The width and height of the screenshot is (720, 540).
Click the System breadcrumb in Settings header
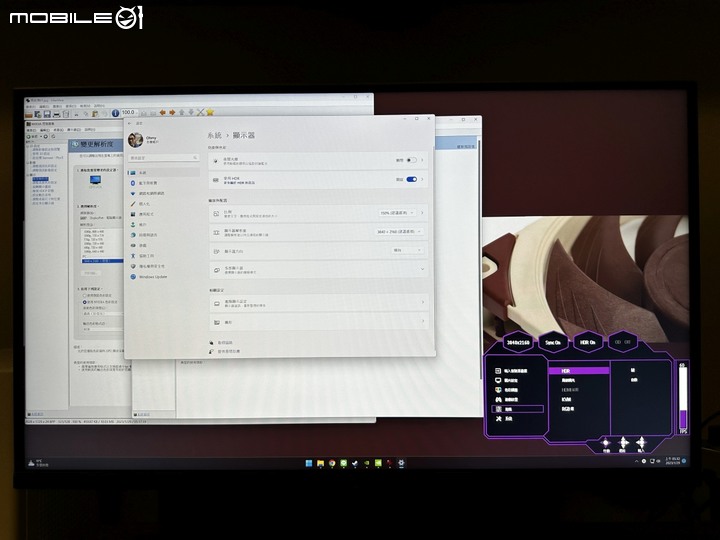(214, 135)
